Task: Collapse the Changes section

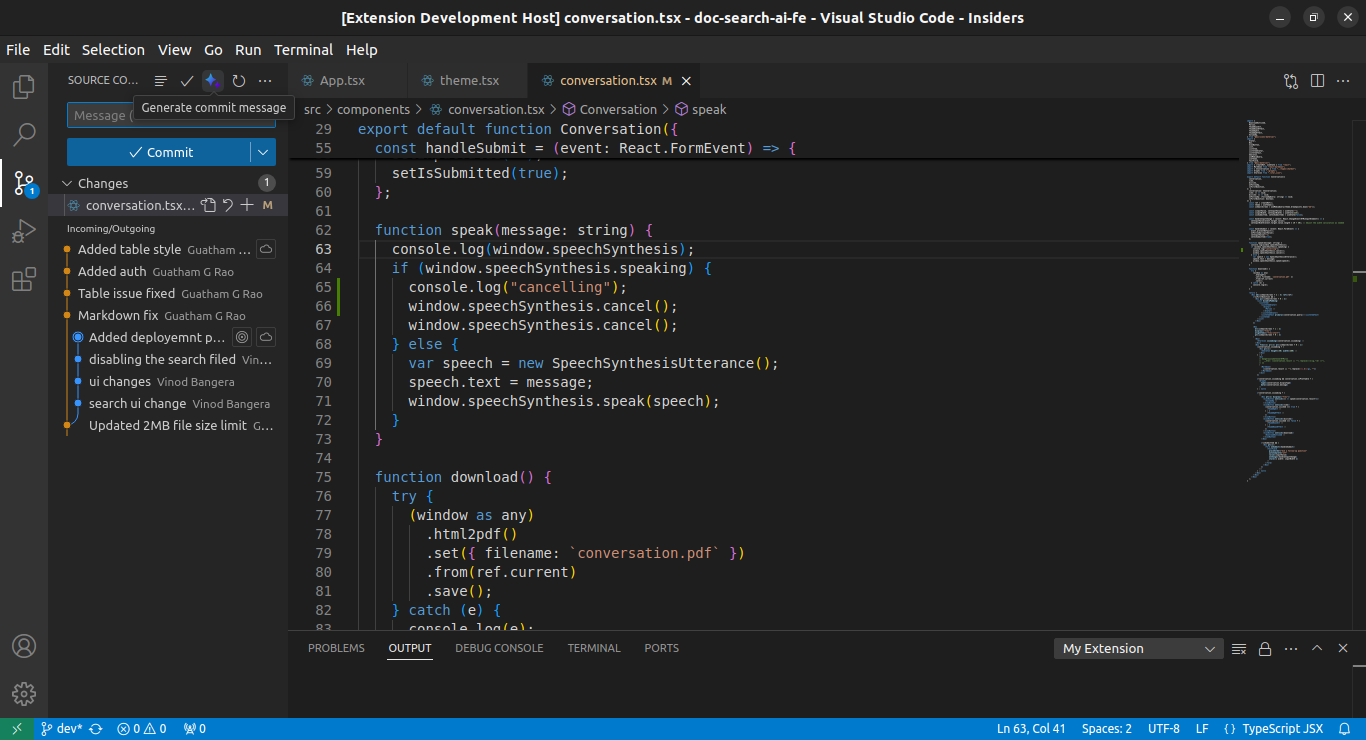Action: tap(68, 183)
